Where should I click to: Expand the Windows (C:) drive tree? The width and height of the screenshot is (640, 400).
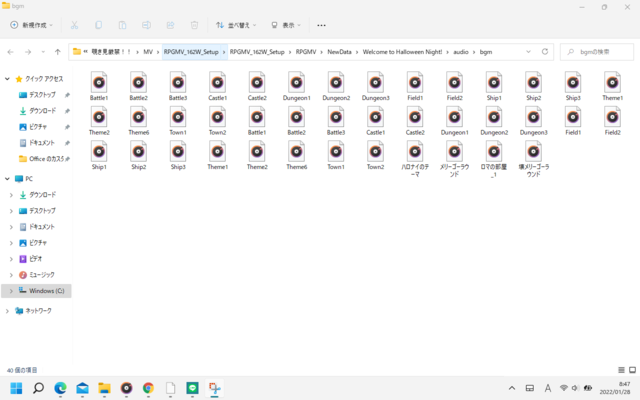point(11,291)
